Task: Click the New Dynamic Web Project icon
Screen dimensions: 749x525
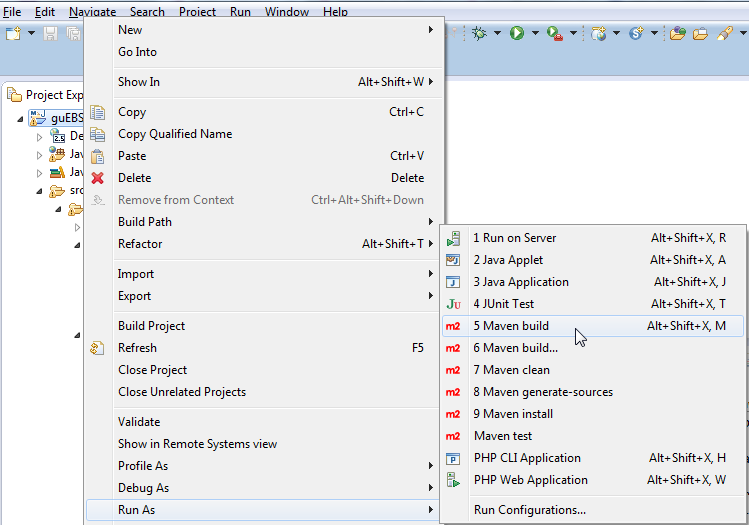Action: click(598, 33)
